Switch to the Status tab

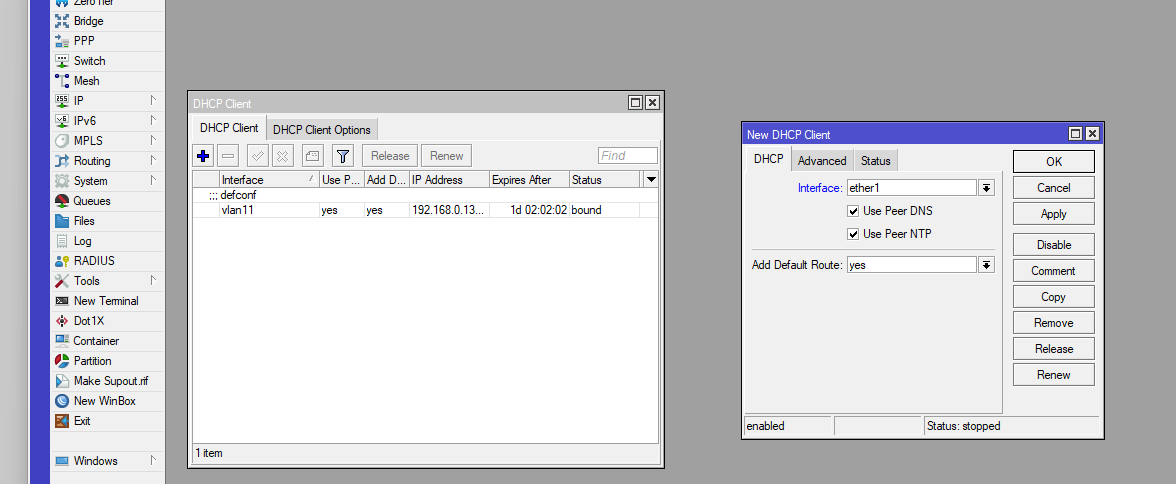coord(875,161)
